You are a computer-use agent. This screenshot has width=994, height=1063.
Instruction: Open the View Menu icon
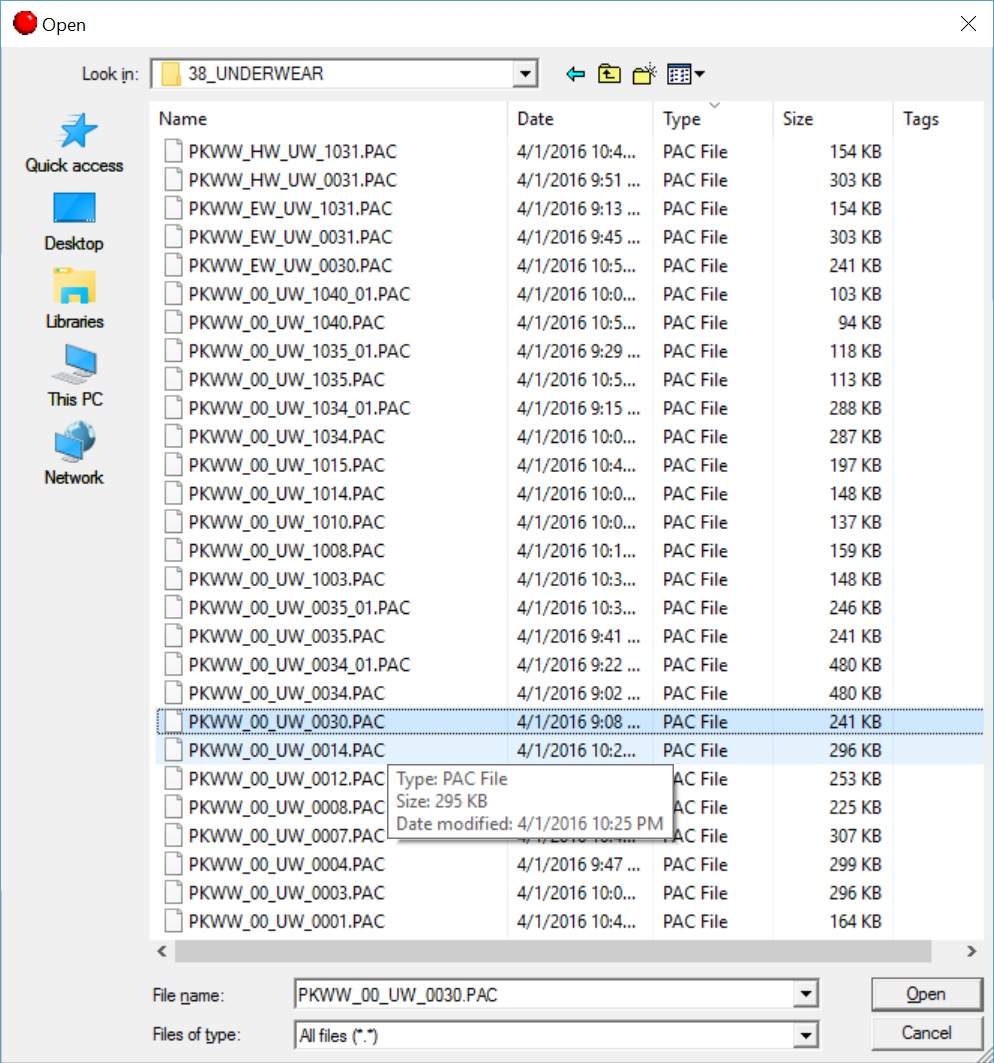pos(685,74)
